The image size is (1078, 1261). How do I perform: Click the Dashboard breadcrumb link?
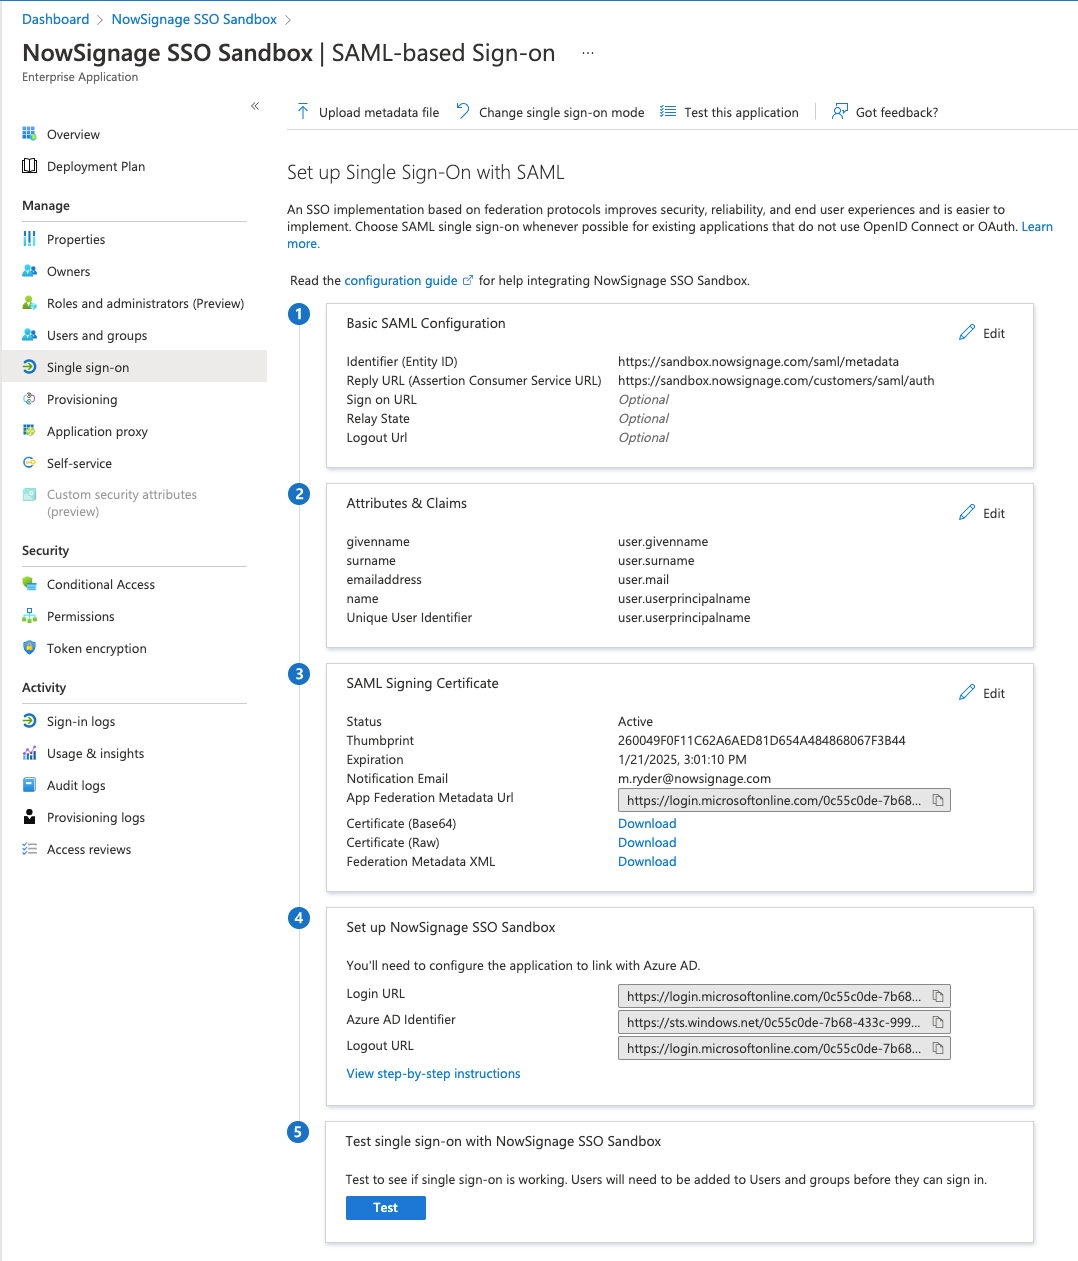click(56, 19)
